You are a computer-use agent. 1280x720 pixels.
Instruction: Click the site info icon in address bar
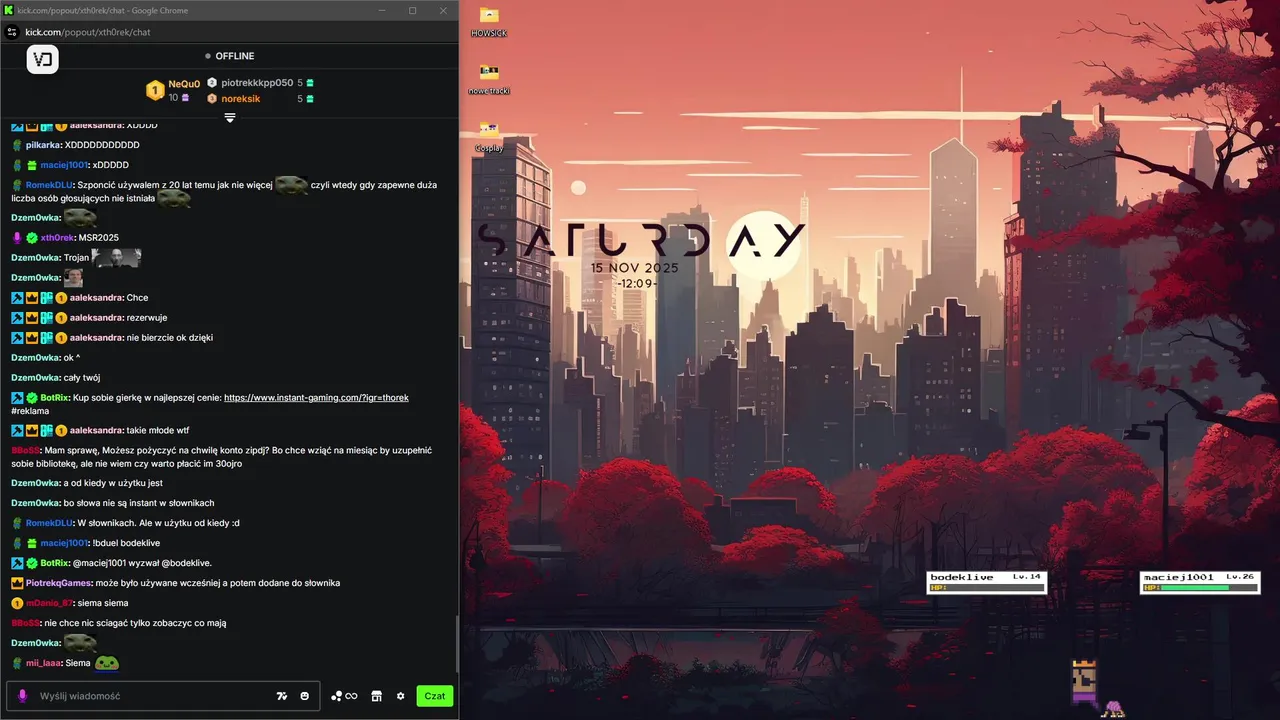pyautogui.click(x=12, y=32)
